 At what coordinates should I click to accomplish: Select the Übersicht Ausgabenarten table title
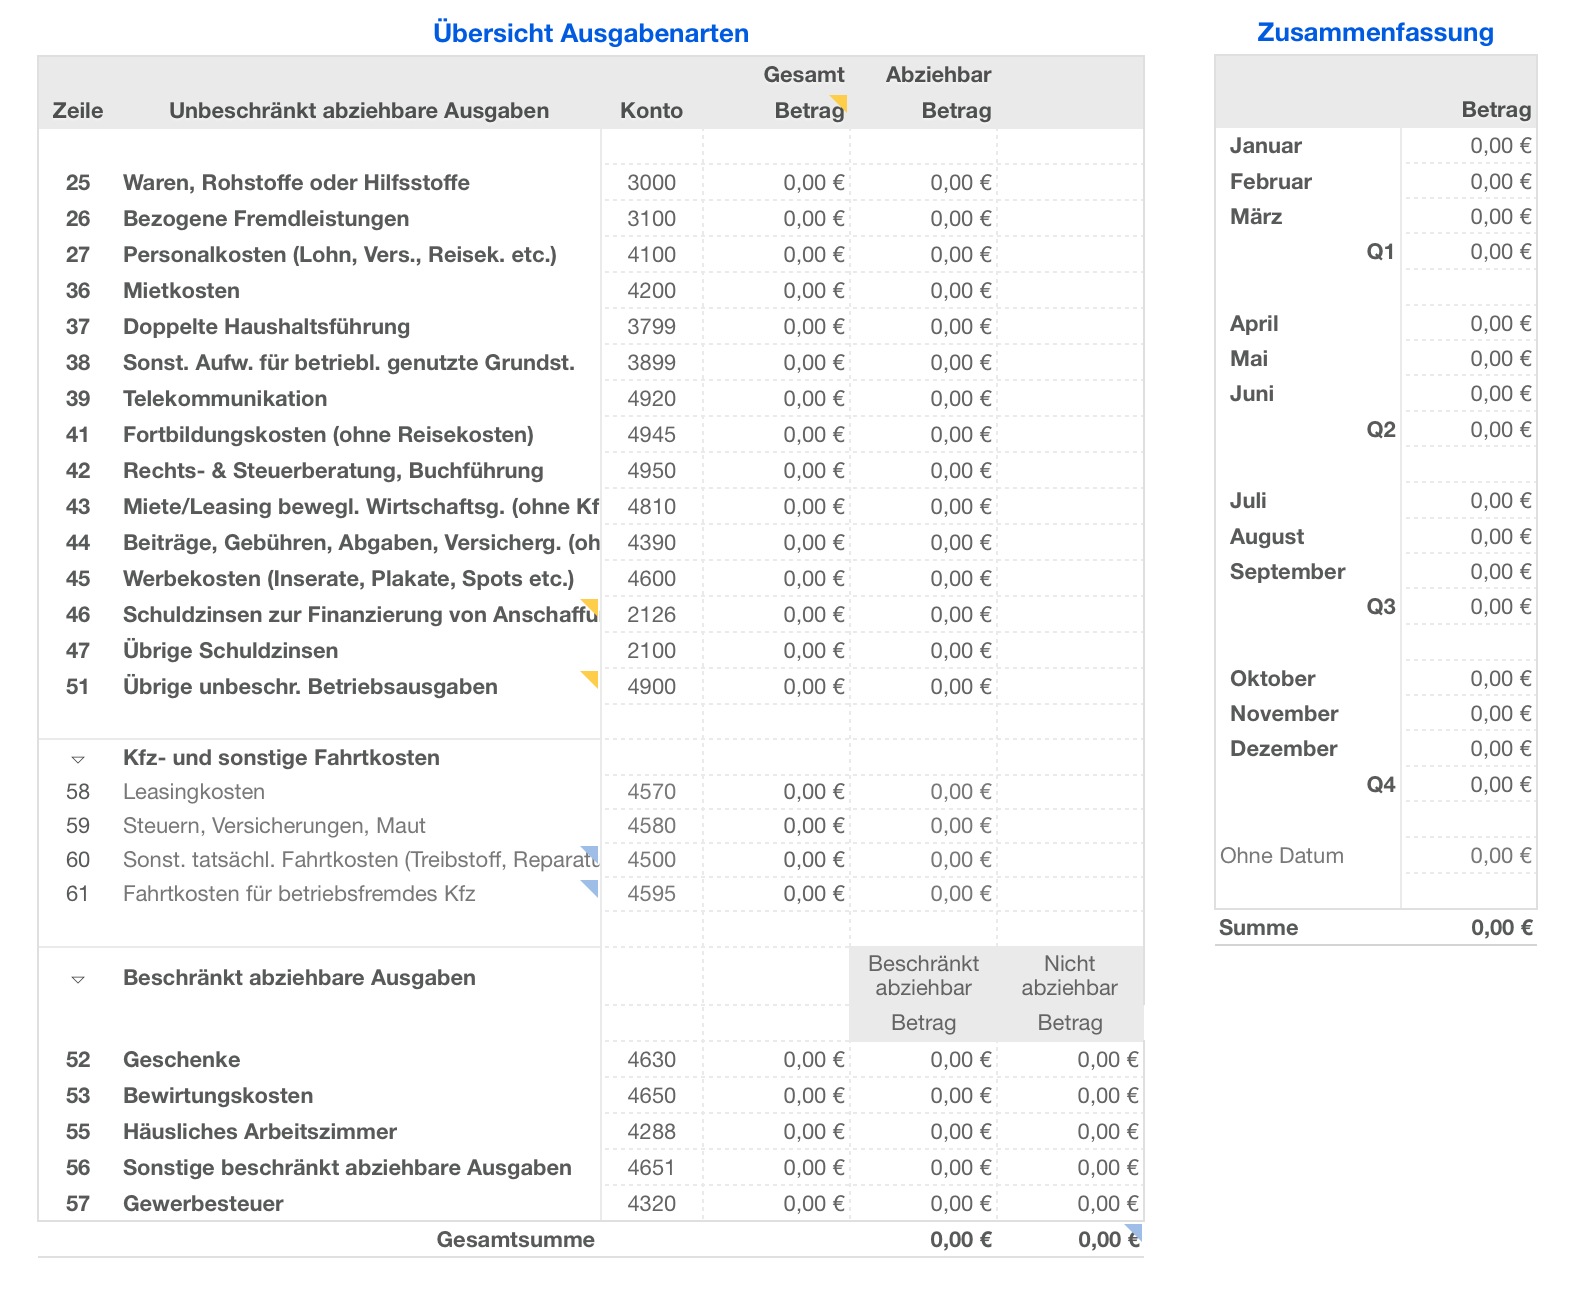(590, 33)
